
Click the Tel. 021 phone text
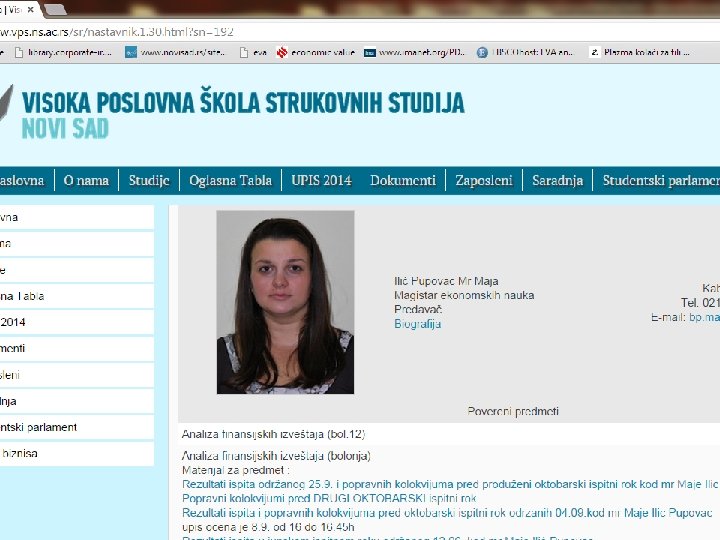pos(700,303)
